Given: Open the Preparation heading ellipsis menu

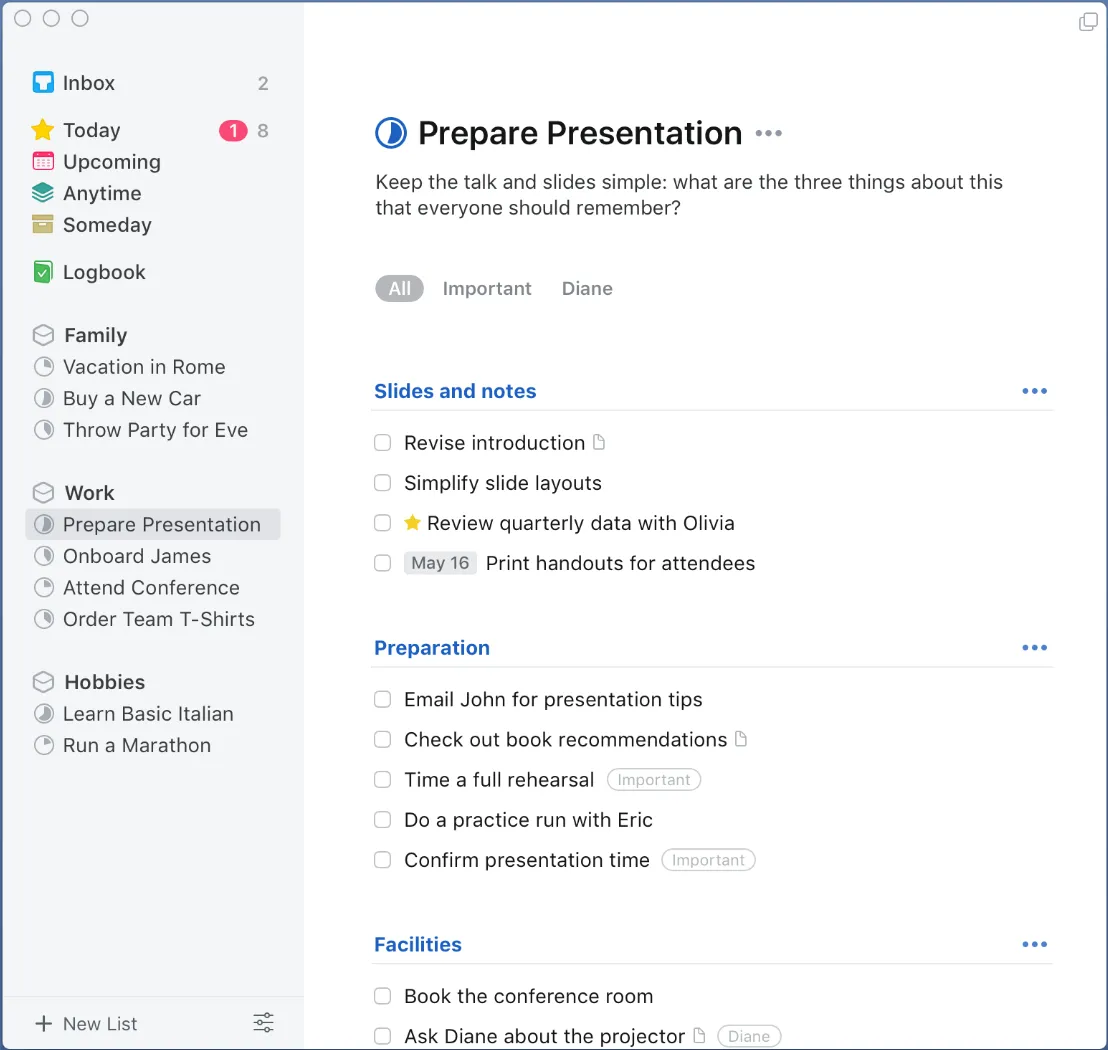Looking at the screenshot, I should coord(1034,648).
